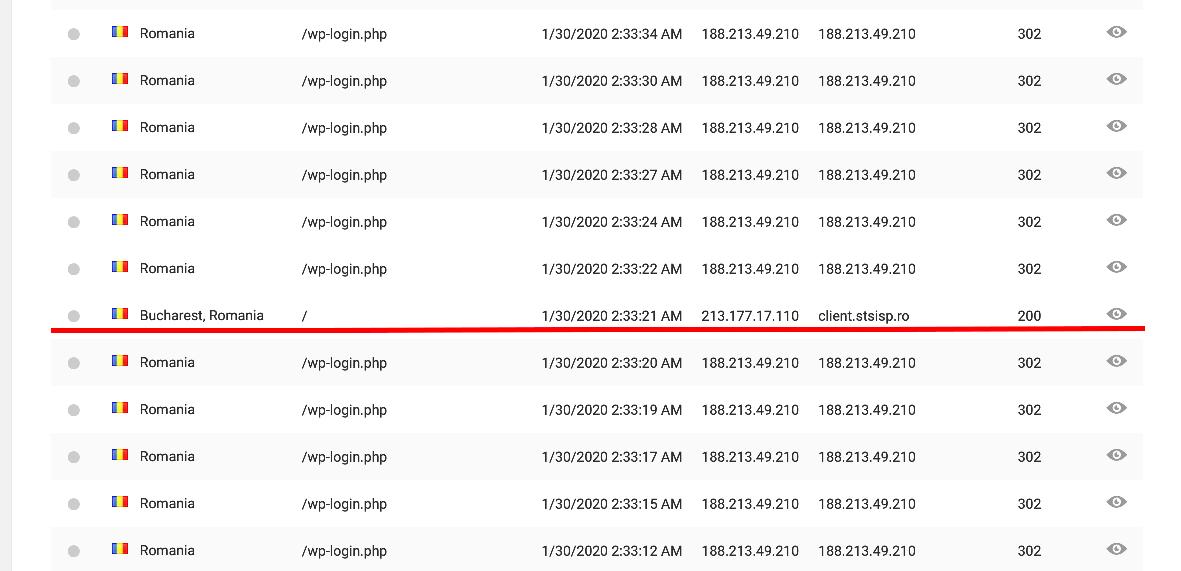1181x571 pixels.
Task: Open the /wp-login.php path at 2:33:27 AM
Action: pyautogui.click(x=344, y=175)
